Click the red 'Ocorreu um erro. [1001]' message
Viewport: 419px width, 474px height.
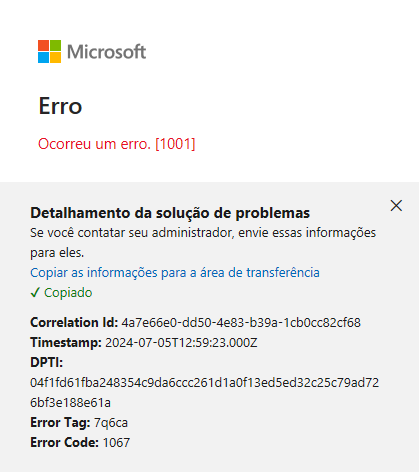tap(116, 144)
